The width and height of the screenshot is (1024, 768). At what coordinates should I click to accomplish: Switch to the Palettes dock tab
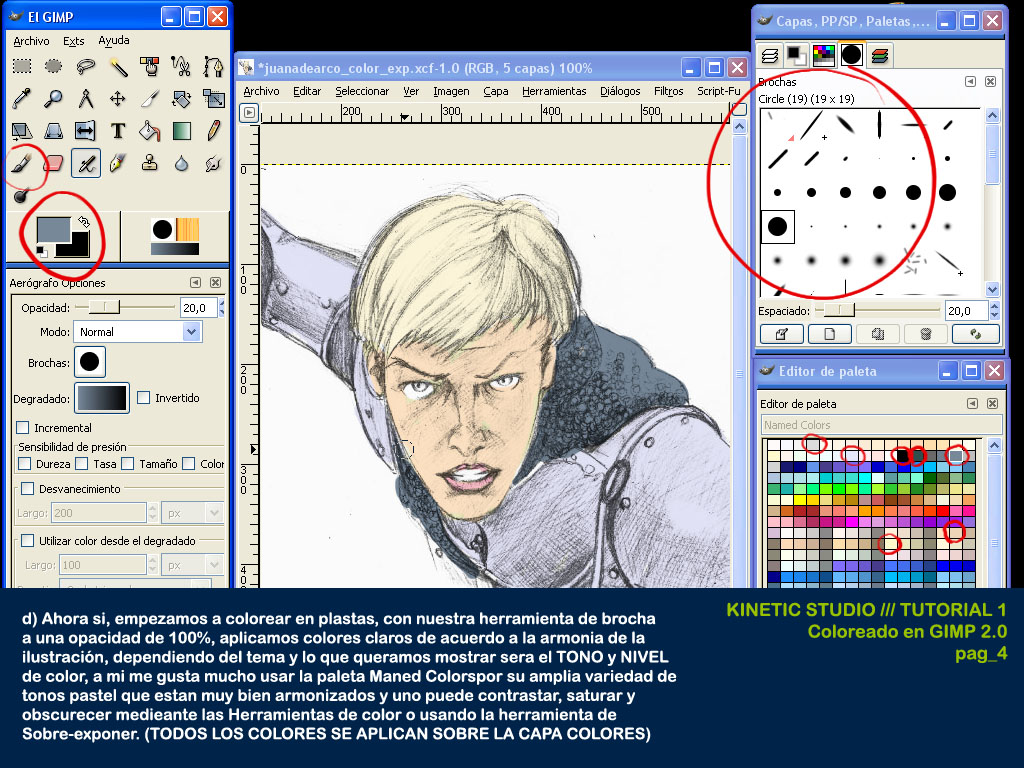pos(824,56)
